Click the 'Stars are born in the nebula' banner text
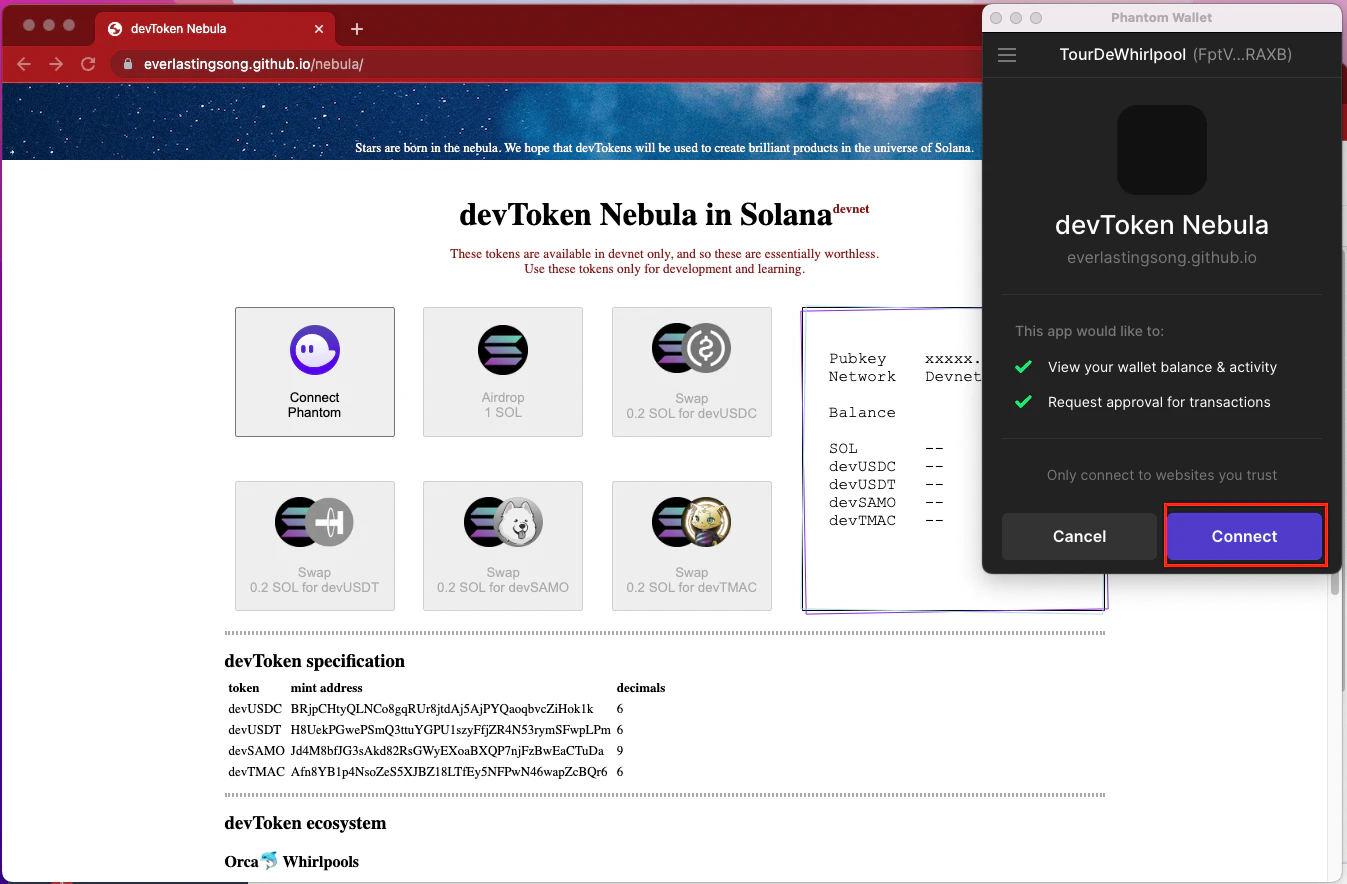 664,148
